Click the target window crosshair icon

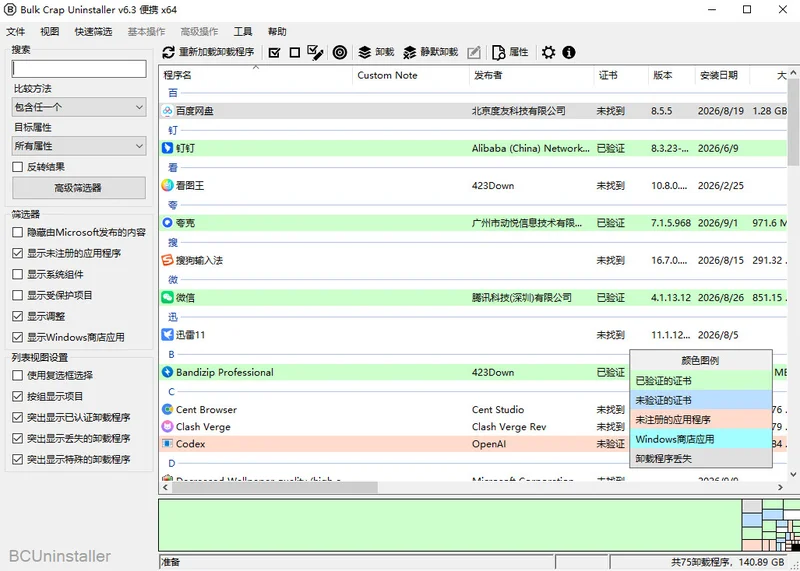pos(340,53)
